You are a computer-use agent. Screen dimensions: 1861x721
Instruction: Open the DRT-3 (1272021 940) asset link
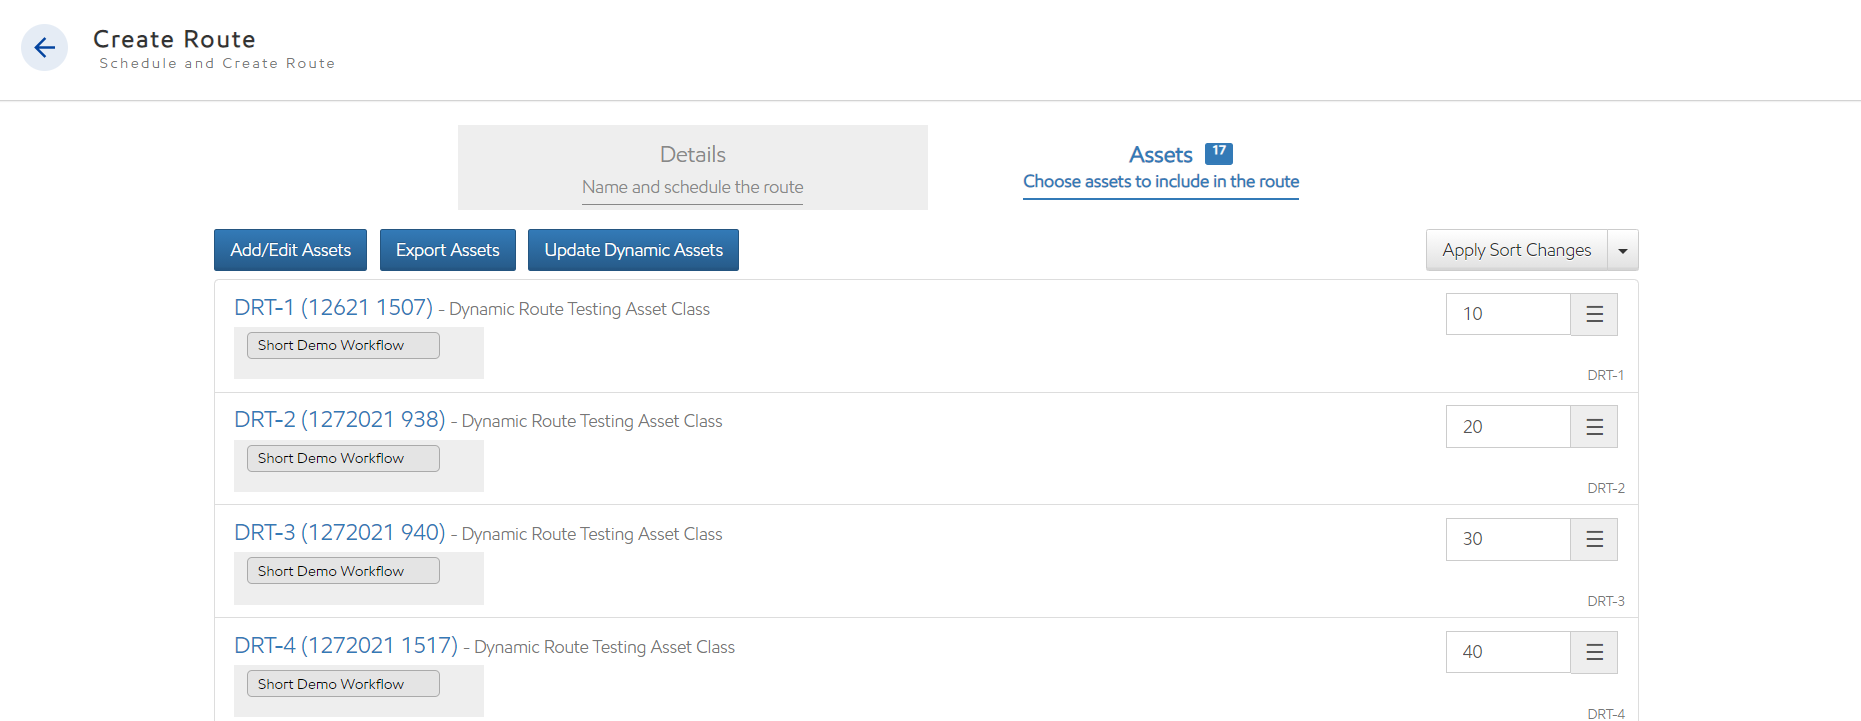(339, 533)
